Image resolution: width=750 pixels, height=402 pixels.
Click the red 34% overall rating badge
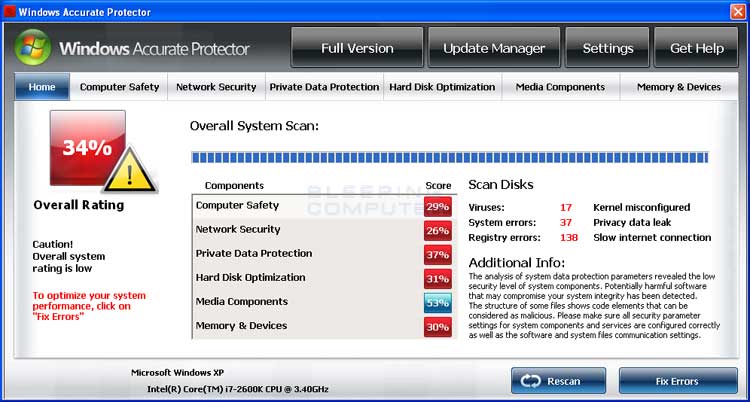pos(88,148)
